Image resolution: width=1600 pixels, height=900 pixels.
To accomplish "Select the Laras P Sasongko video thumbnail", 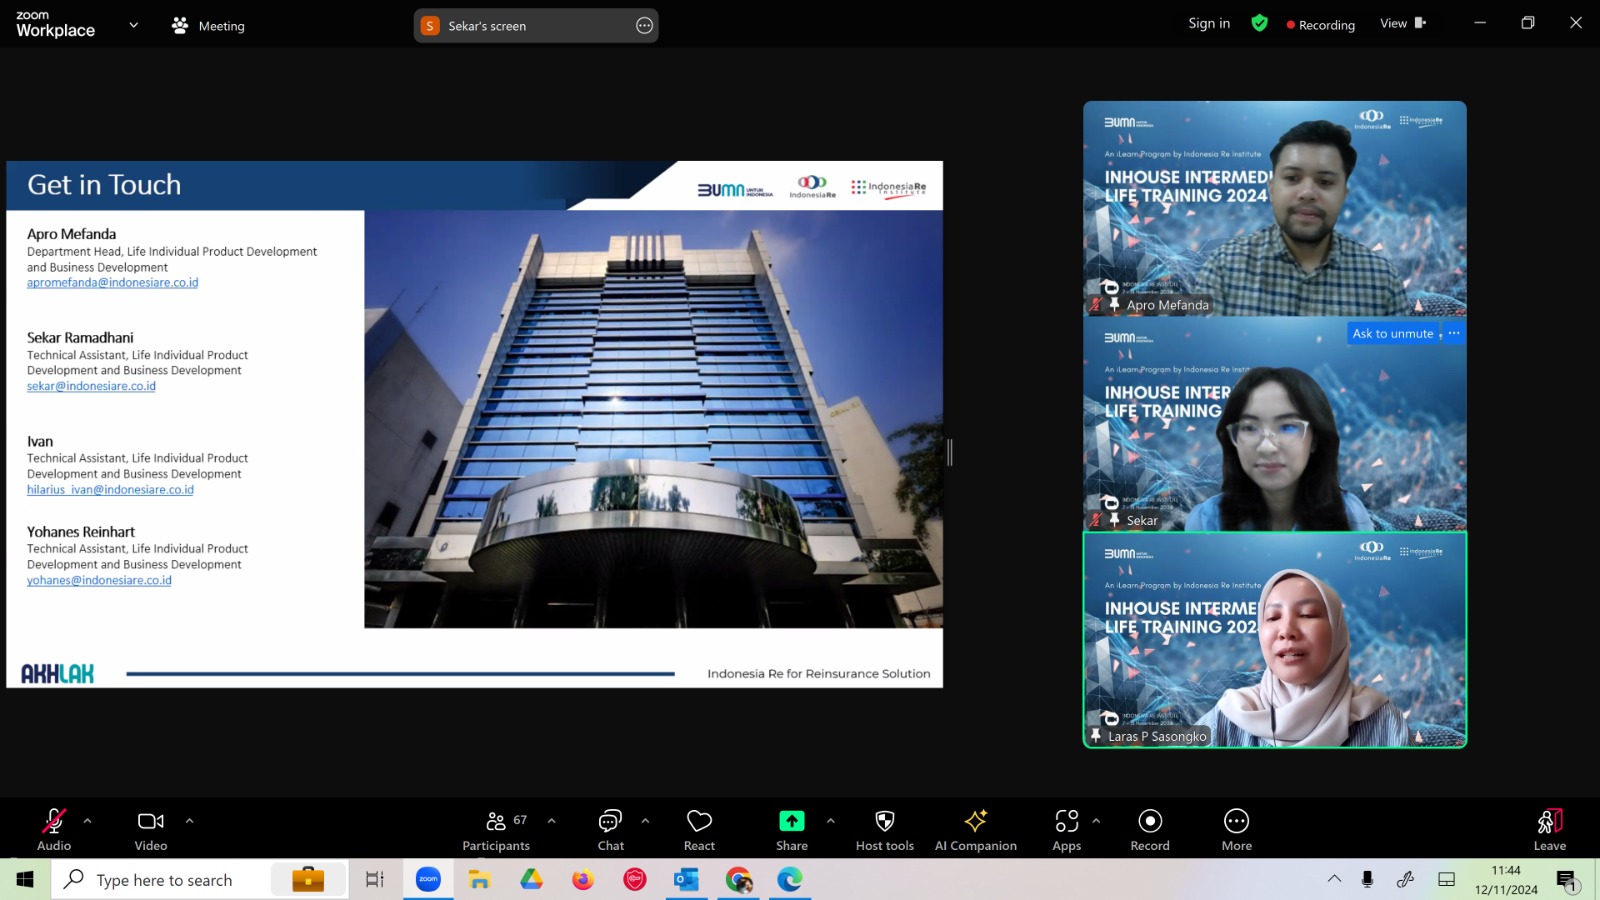I will [x=1275, y=640].
